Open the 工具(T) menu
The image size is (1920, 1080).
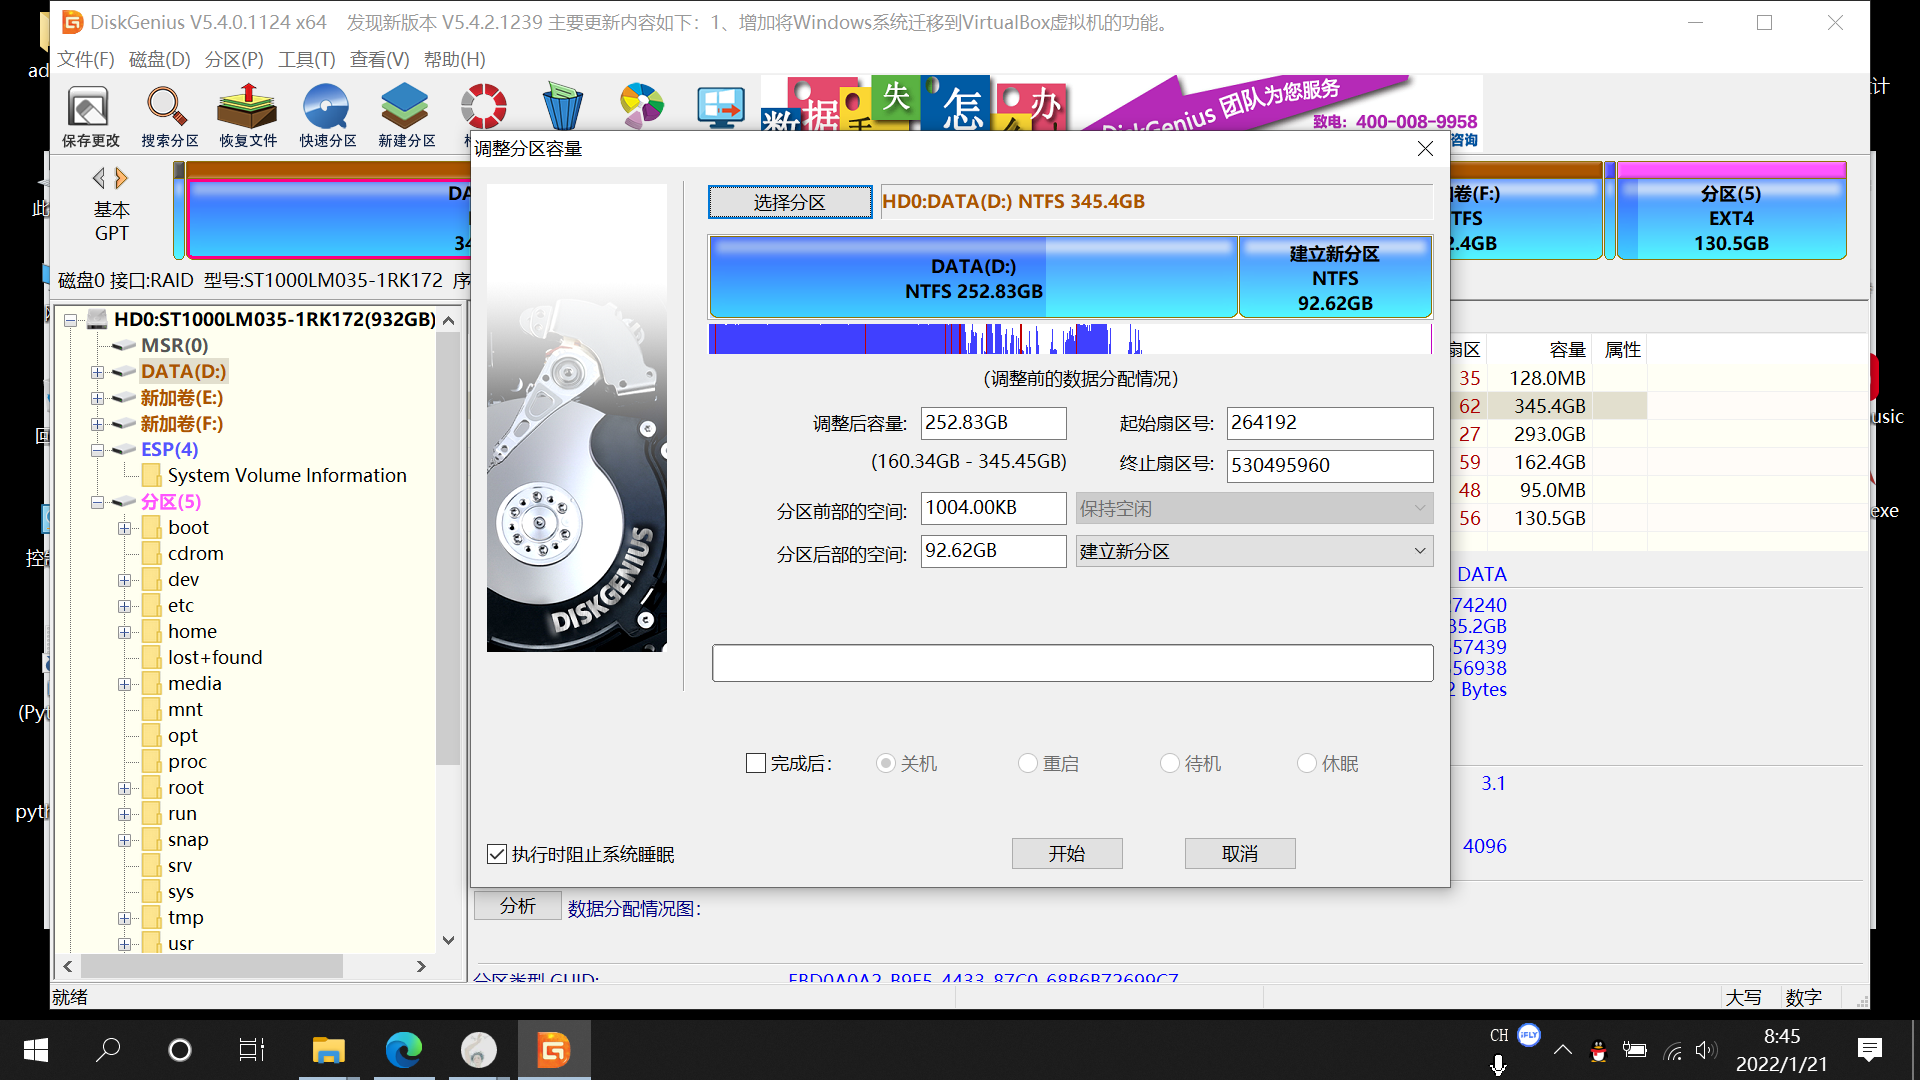(x=306, y=59)
